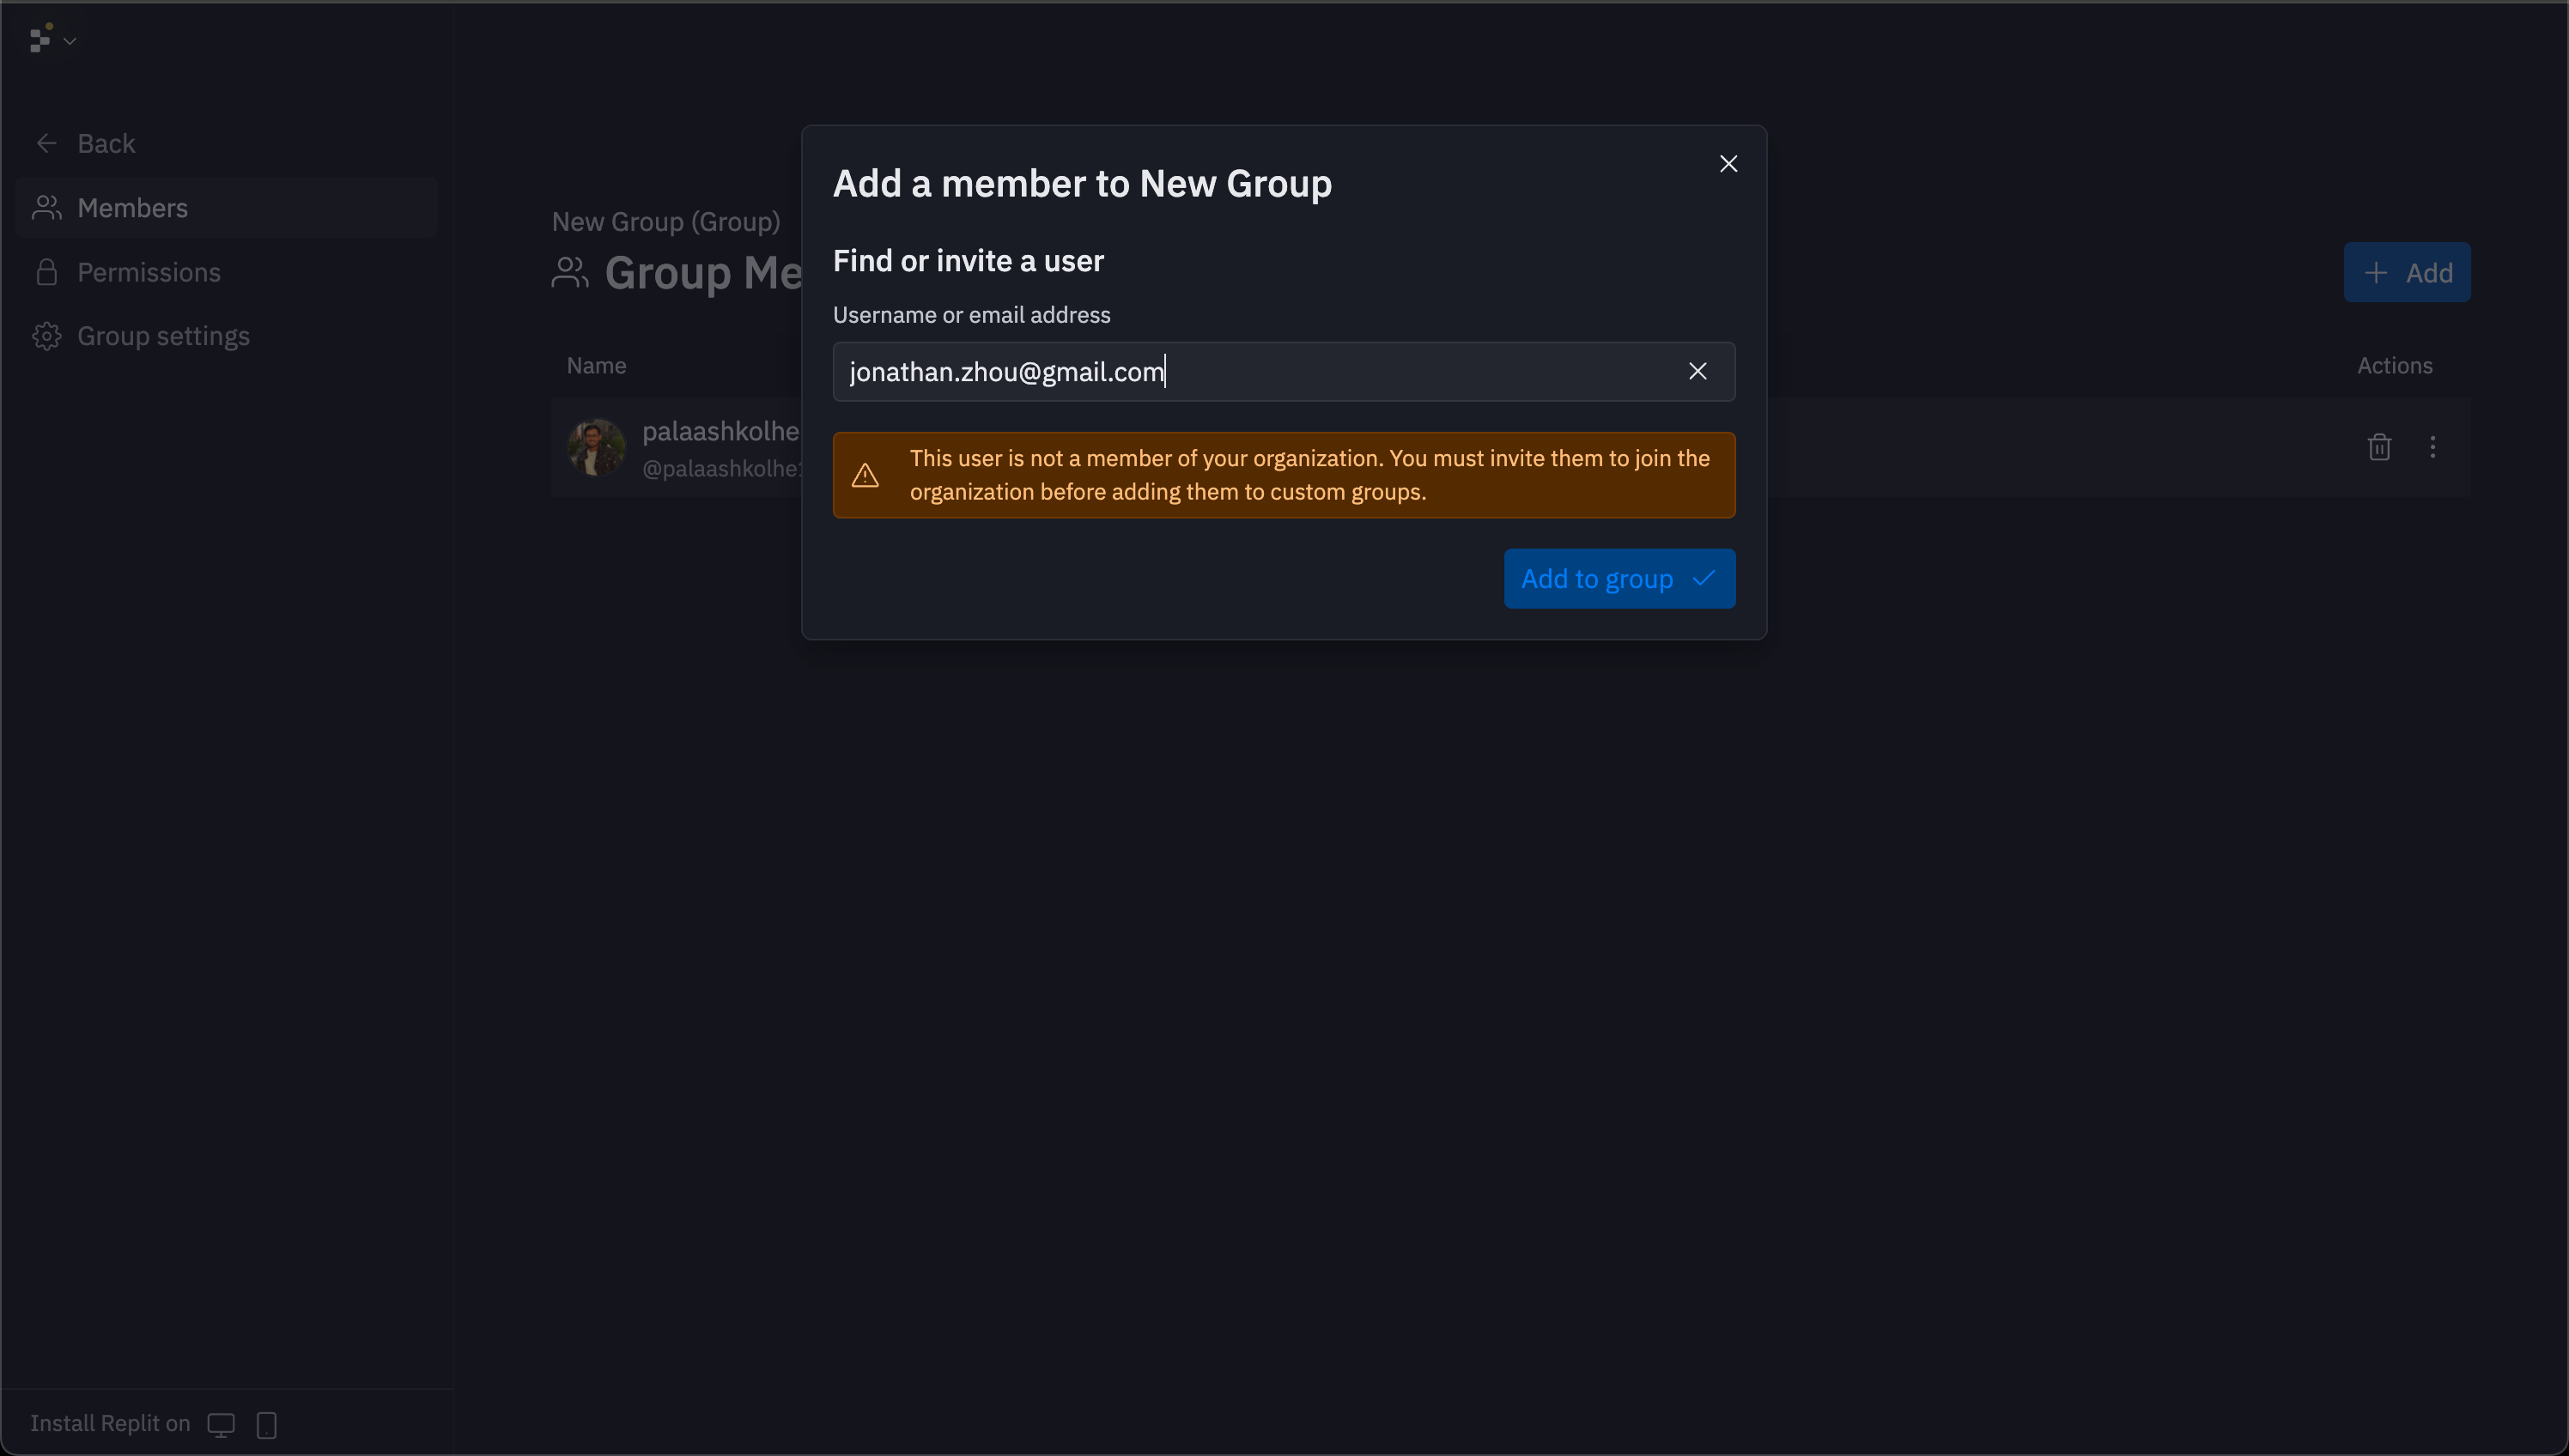Click the Group settings gear icon
This screenshot has height=1456, width=2569.
(46, 336)
